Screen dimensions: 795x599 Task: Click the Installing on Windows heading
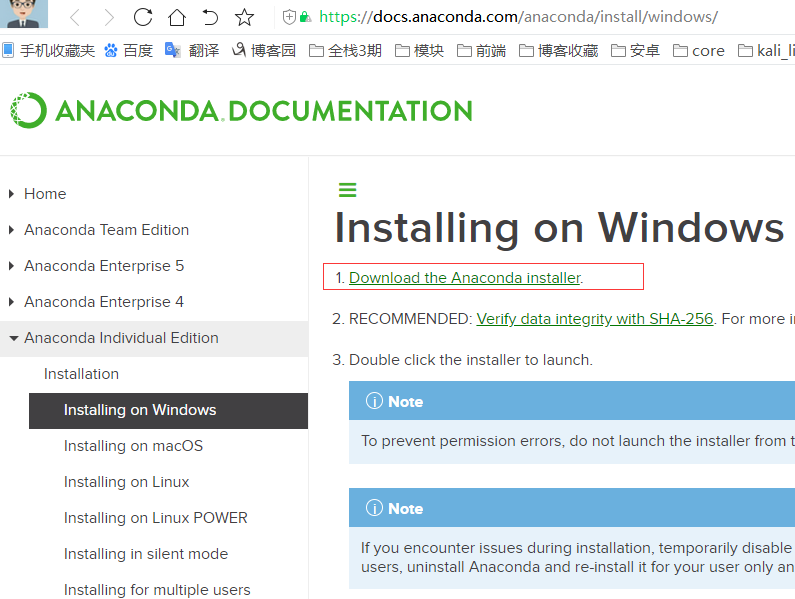click(559, 228)
